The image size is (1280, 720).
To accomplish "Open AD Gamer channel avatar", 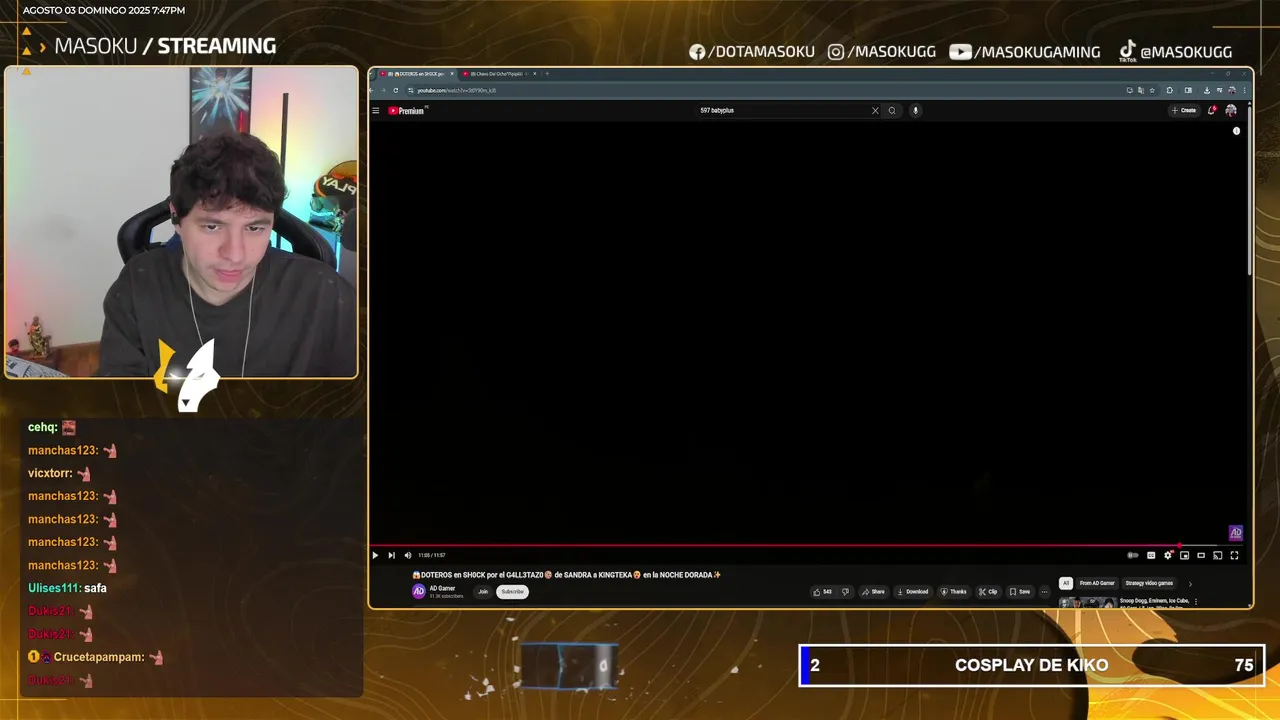I will click(x=419, y=591).
